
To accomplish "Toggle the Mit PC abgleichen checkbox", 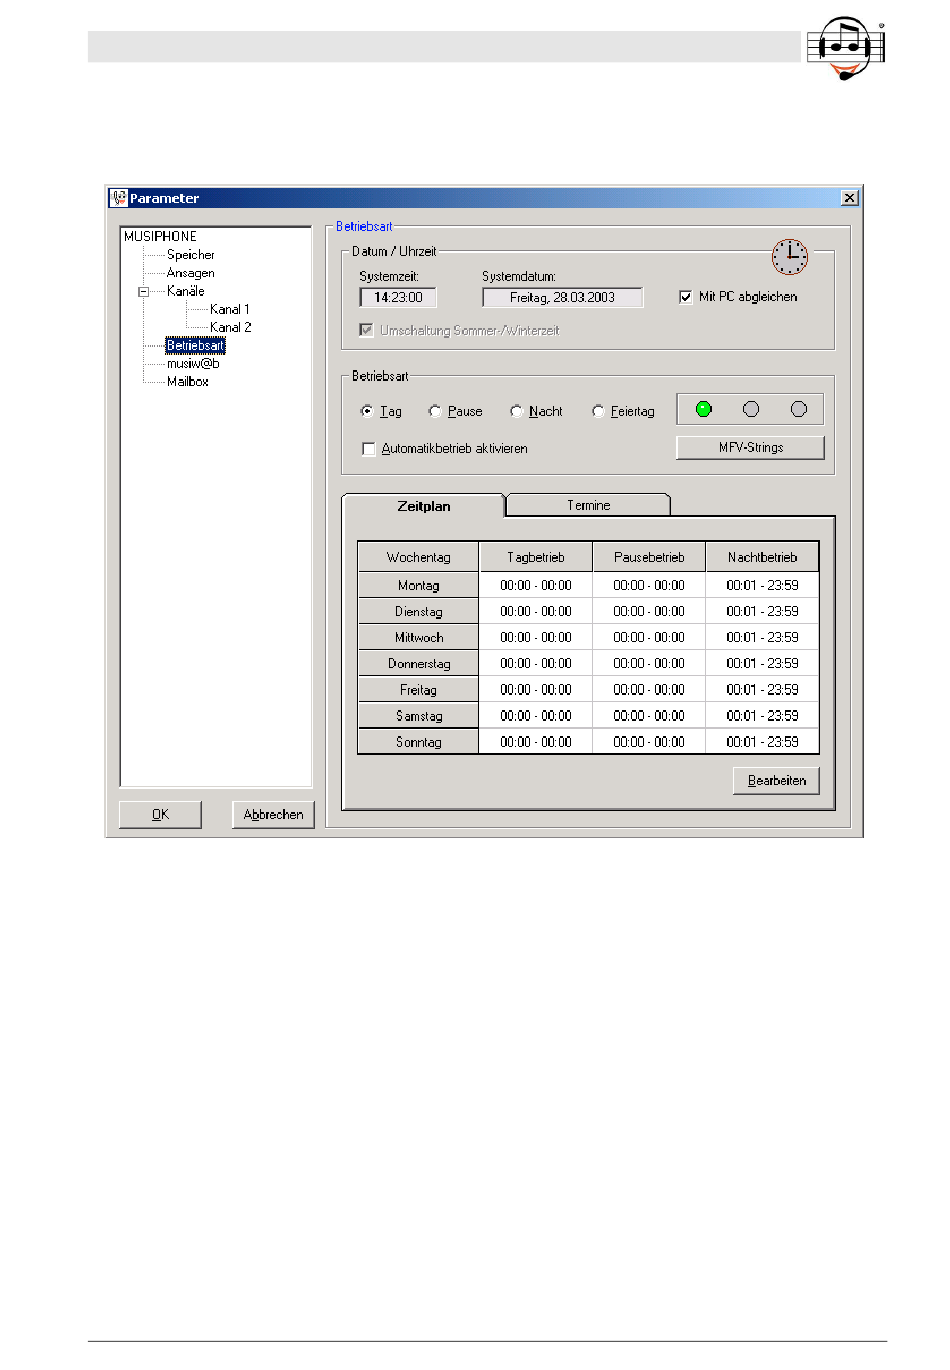I will tap(686, 297).
